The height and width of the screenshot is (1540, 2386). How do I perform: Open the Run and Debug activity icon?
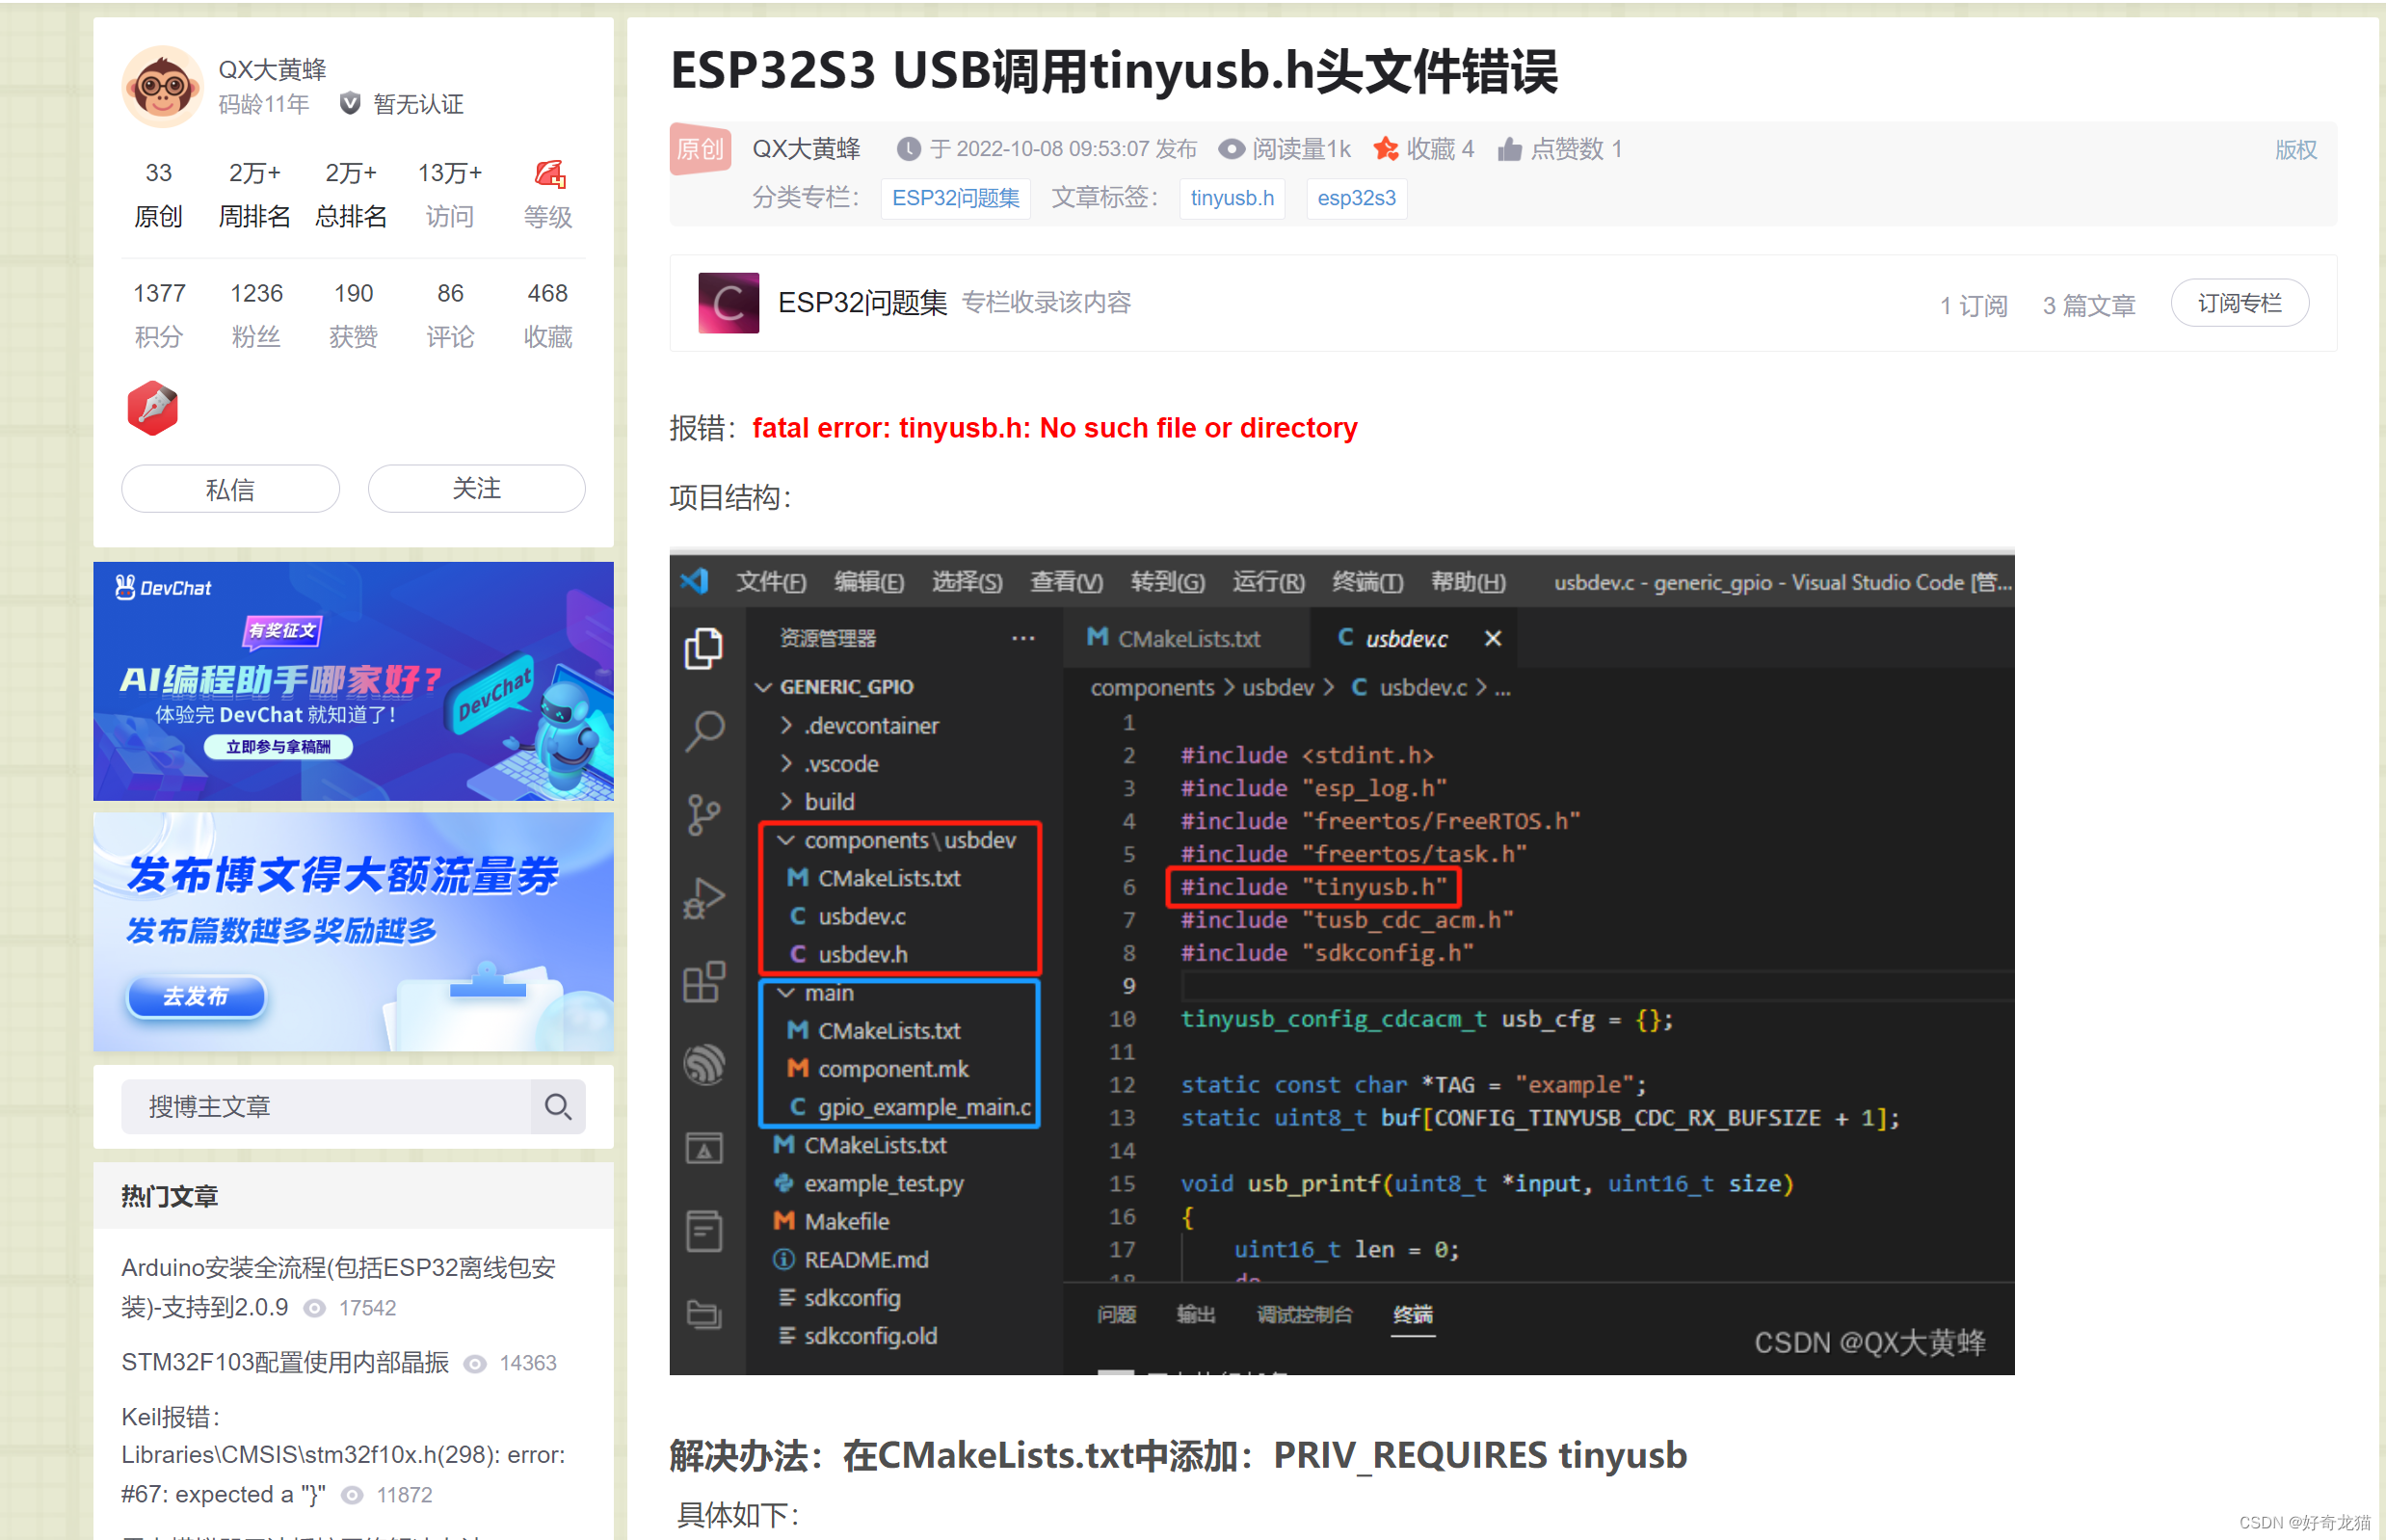coord(704,898)
